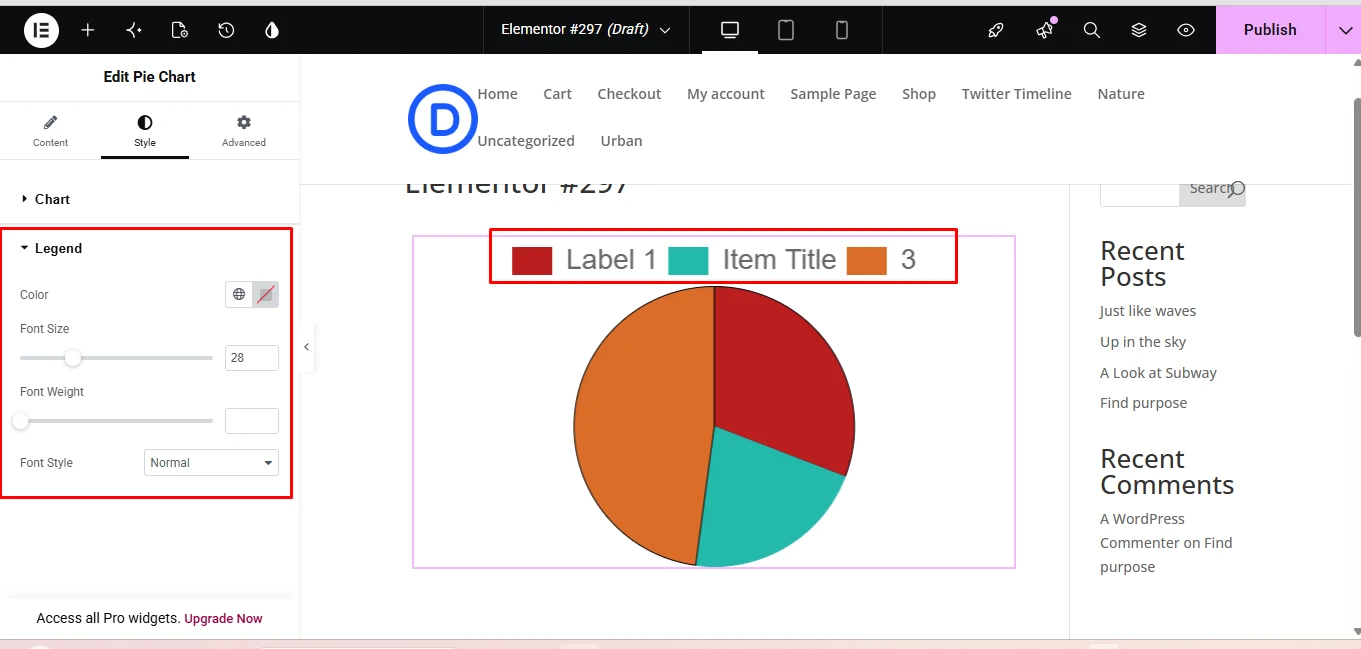Screen dimensions: 1361x649
Task: Switch to tablet preview mode
Action: click(786, 30)
